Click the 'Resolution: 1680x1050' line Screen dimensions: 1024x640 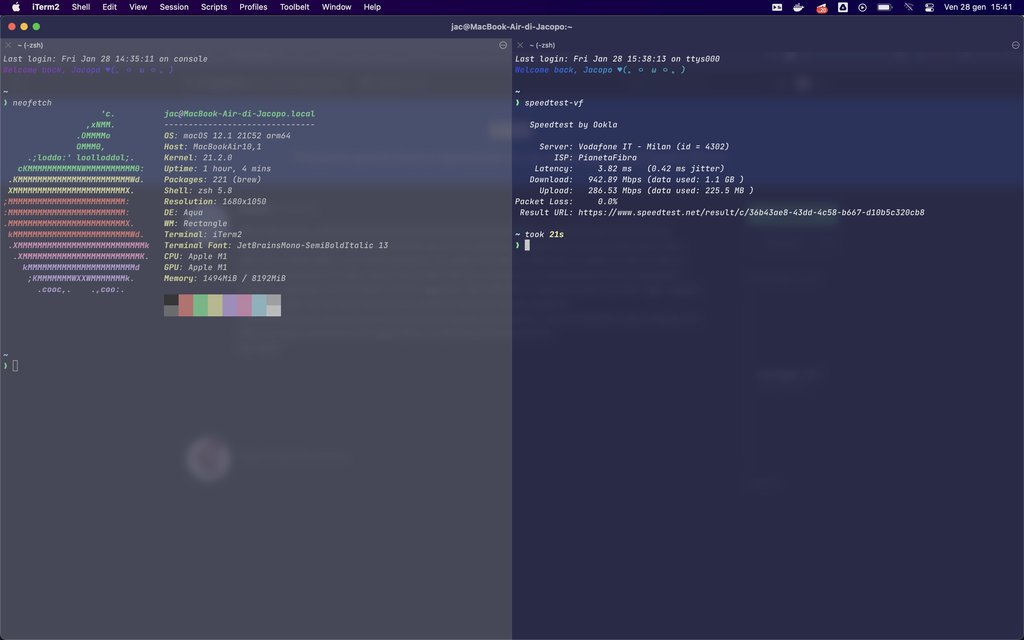pyautogui.click(x=215, y=202)
